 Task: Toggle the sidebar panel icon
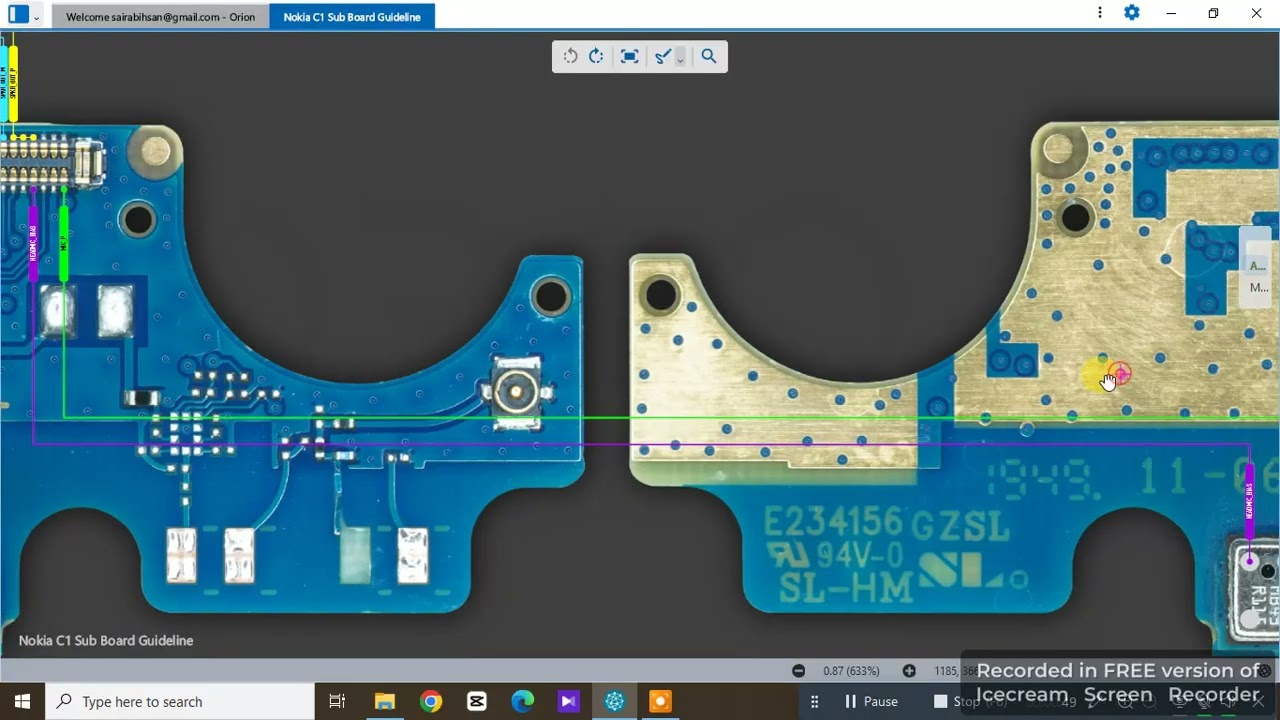[x=18, y=14]
